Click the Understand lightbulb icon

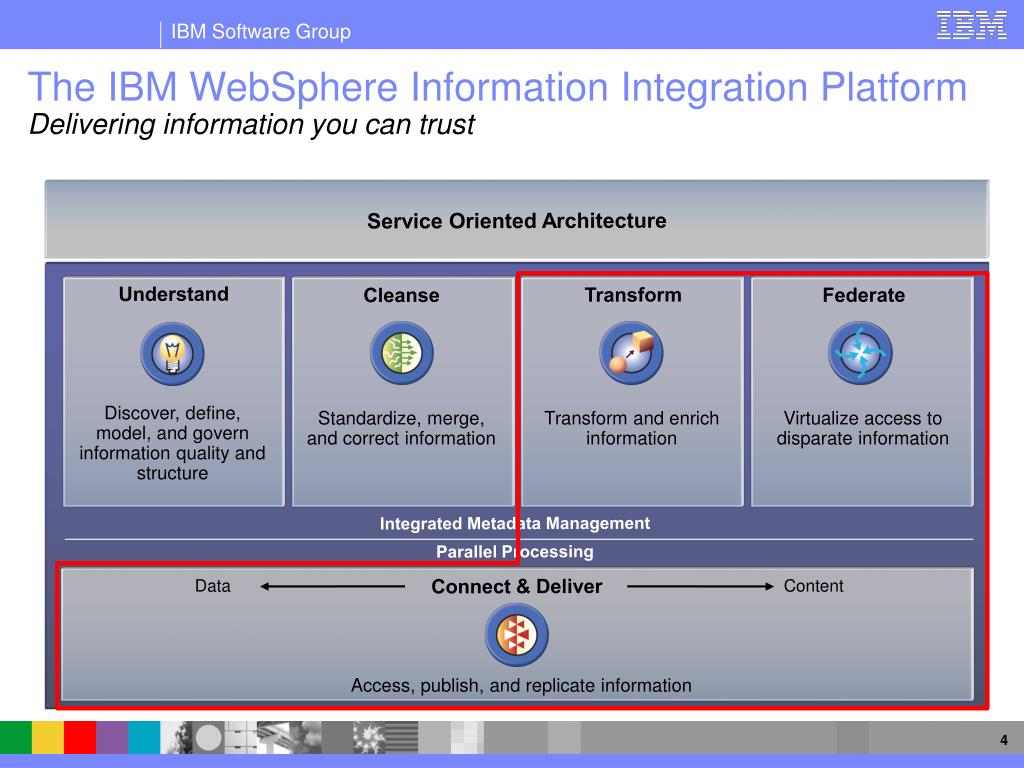tap(172, 353)
